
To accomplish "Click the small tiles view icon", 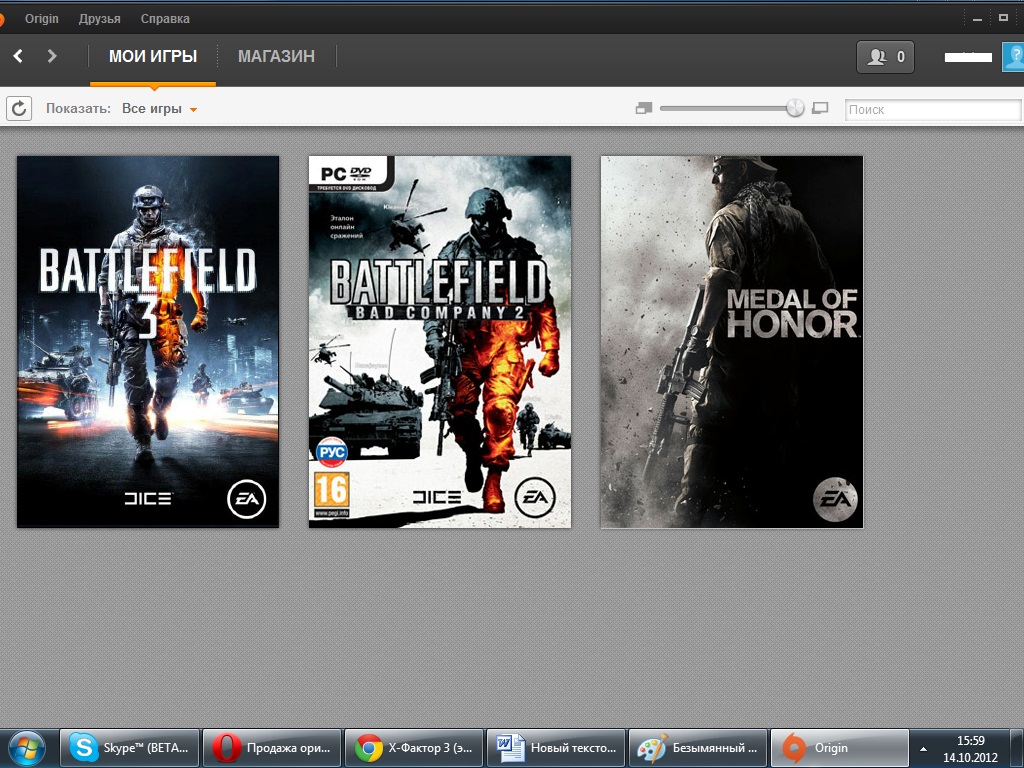I will pyautogui.click(x=644, y=108).
